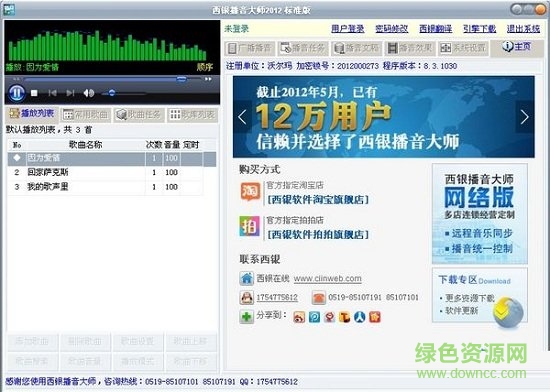Open the 西银软件淘宝旗舰店 link

[x=318, y=200]
